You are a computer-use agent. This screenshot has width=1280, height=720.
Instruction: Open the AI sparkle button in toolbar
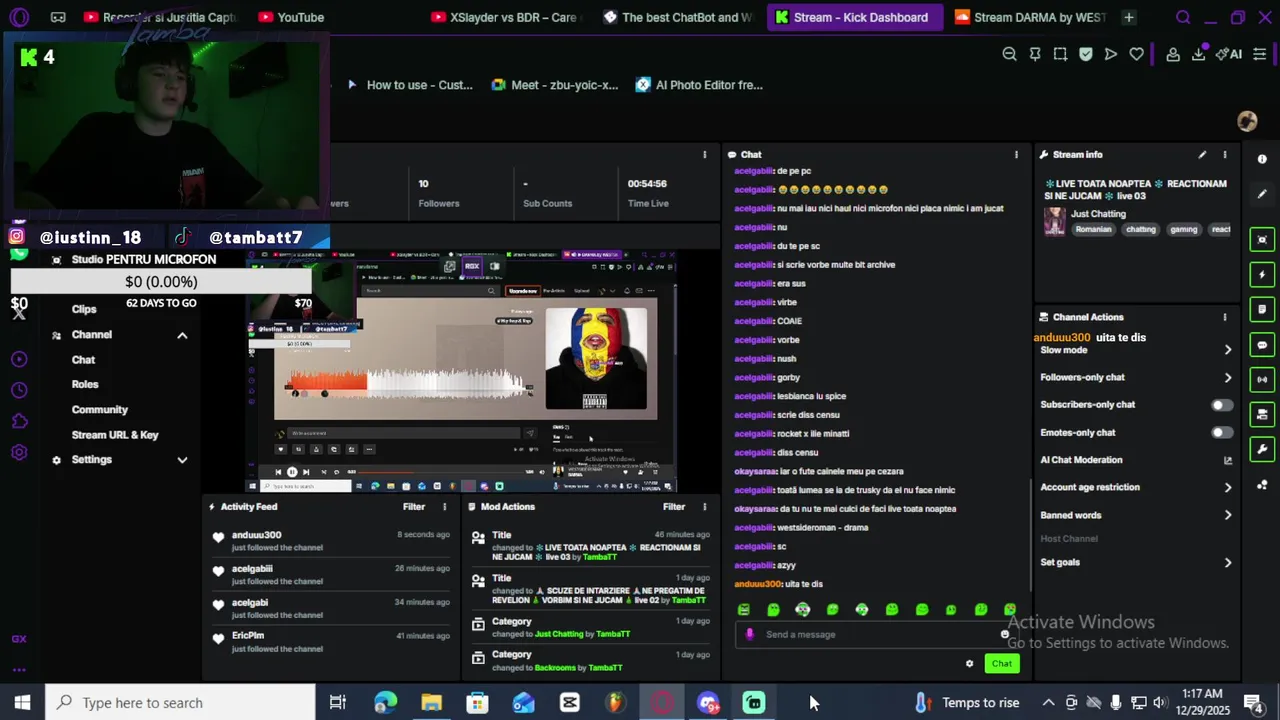pos(1229,54)
